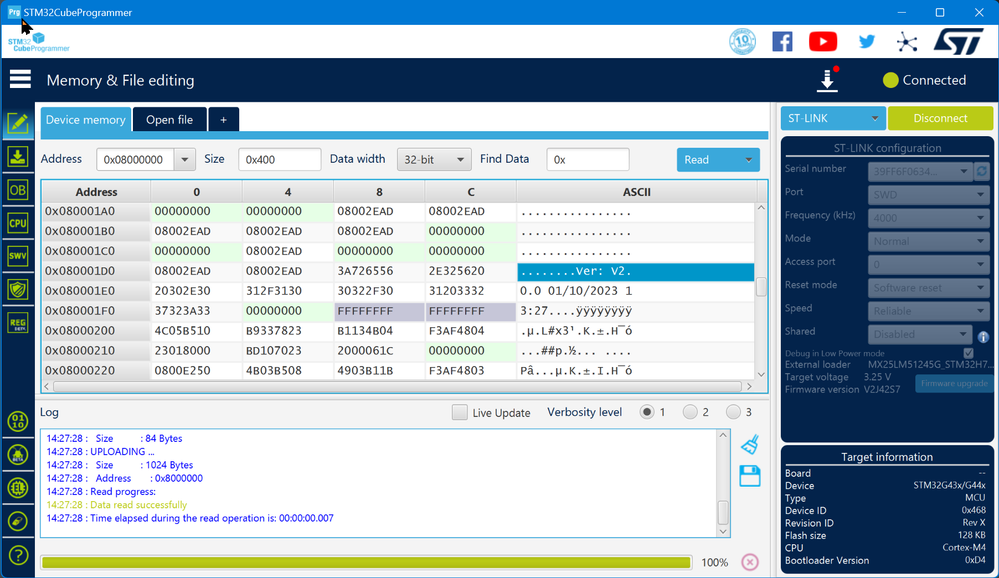
Task: Click the info icon next to Shared
Action: tap(983, 336)
